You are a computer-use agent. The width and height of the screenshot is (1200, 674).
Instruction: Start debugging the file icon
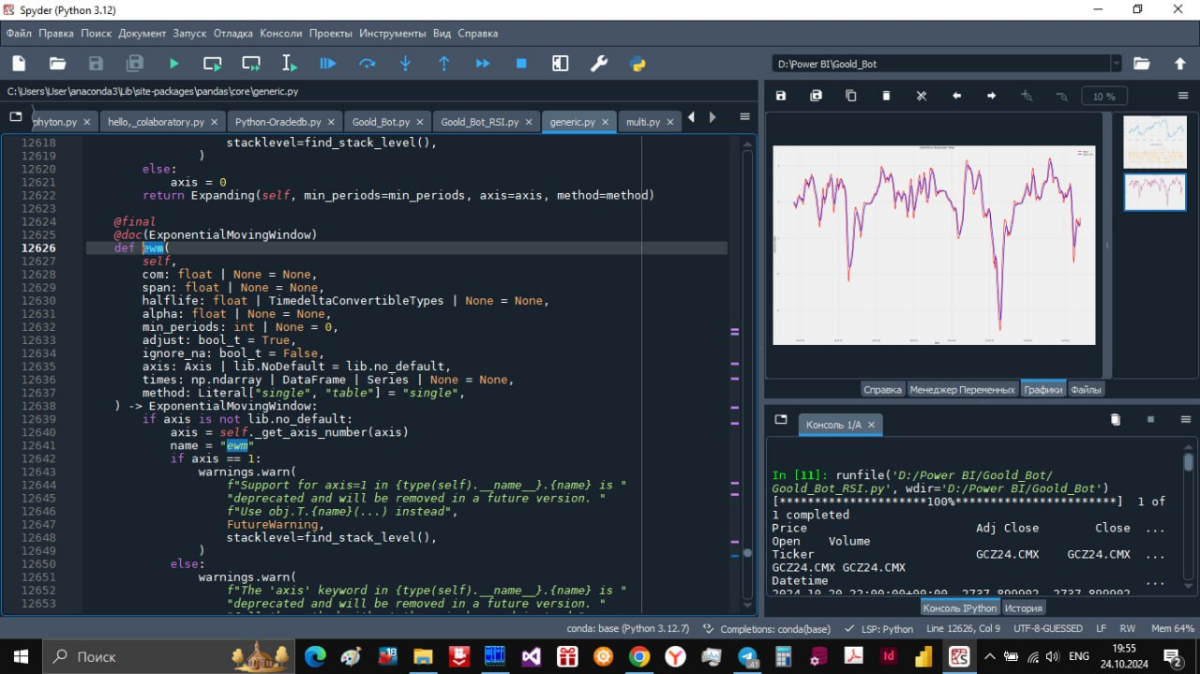pos(328,63)
